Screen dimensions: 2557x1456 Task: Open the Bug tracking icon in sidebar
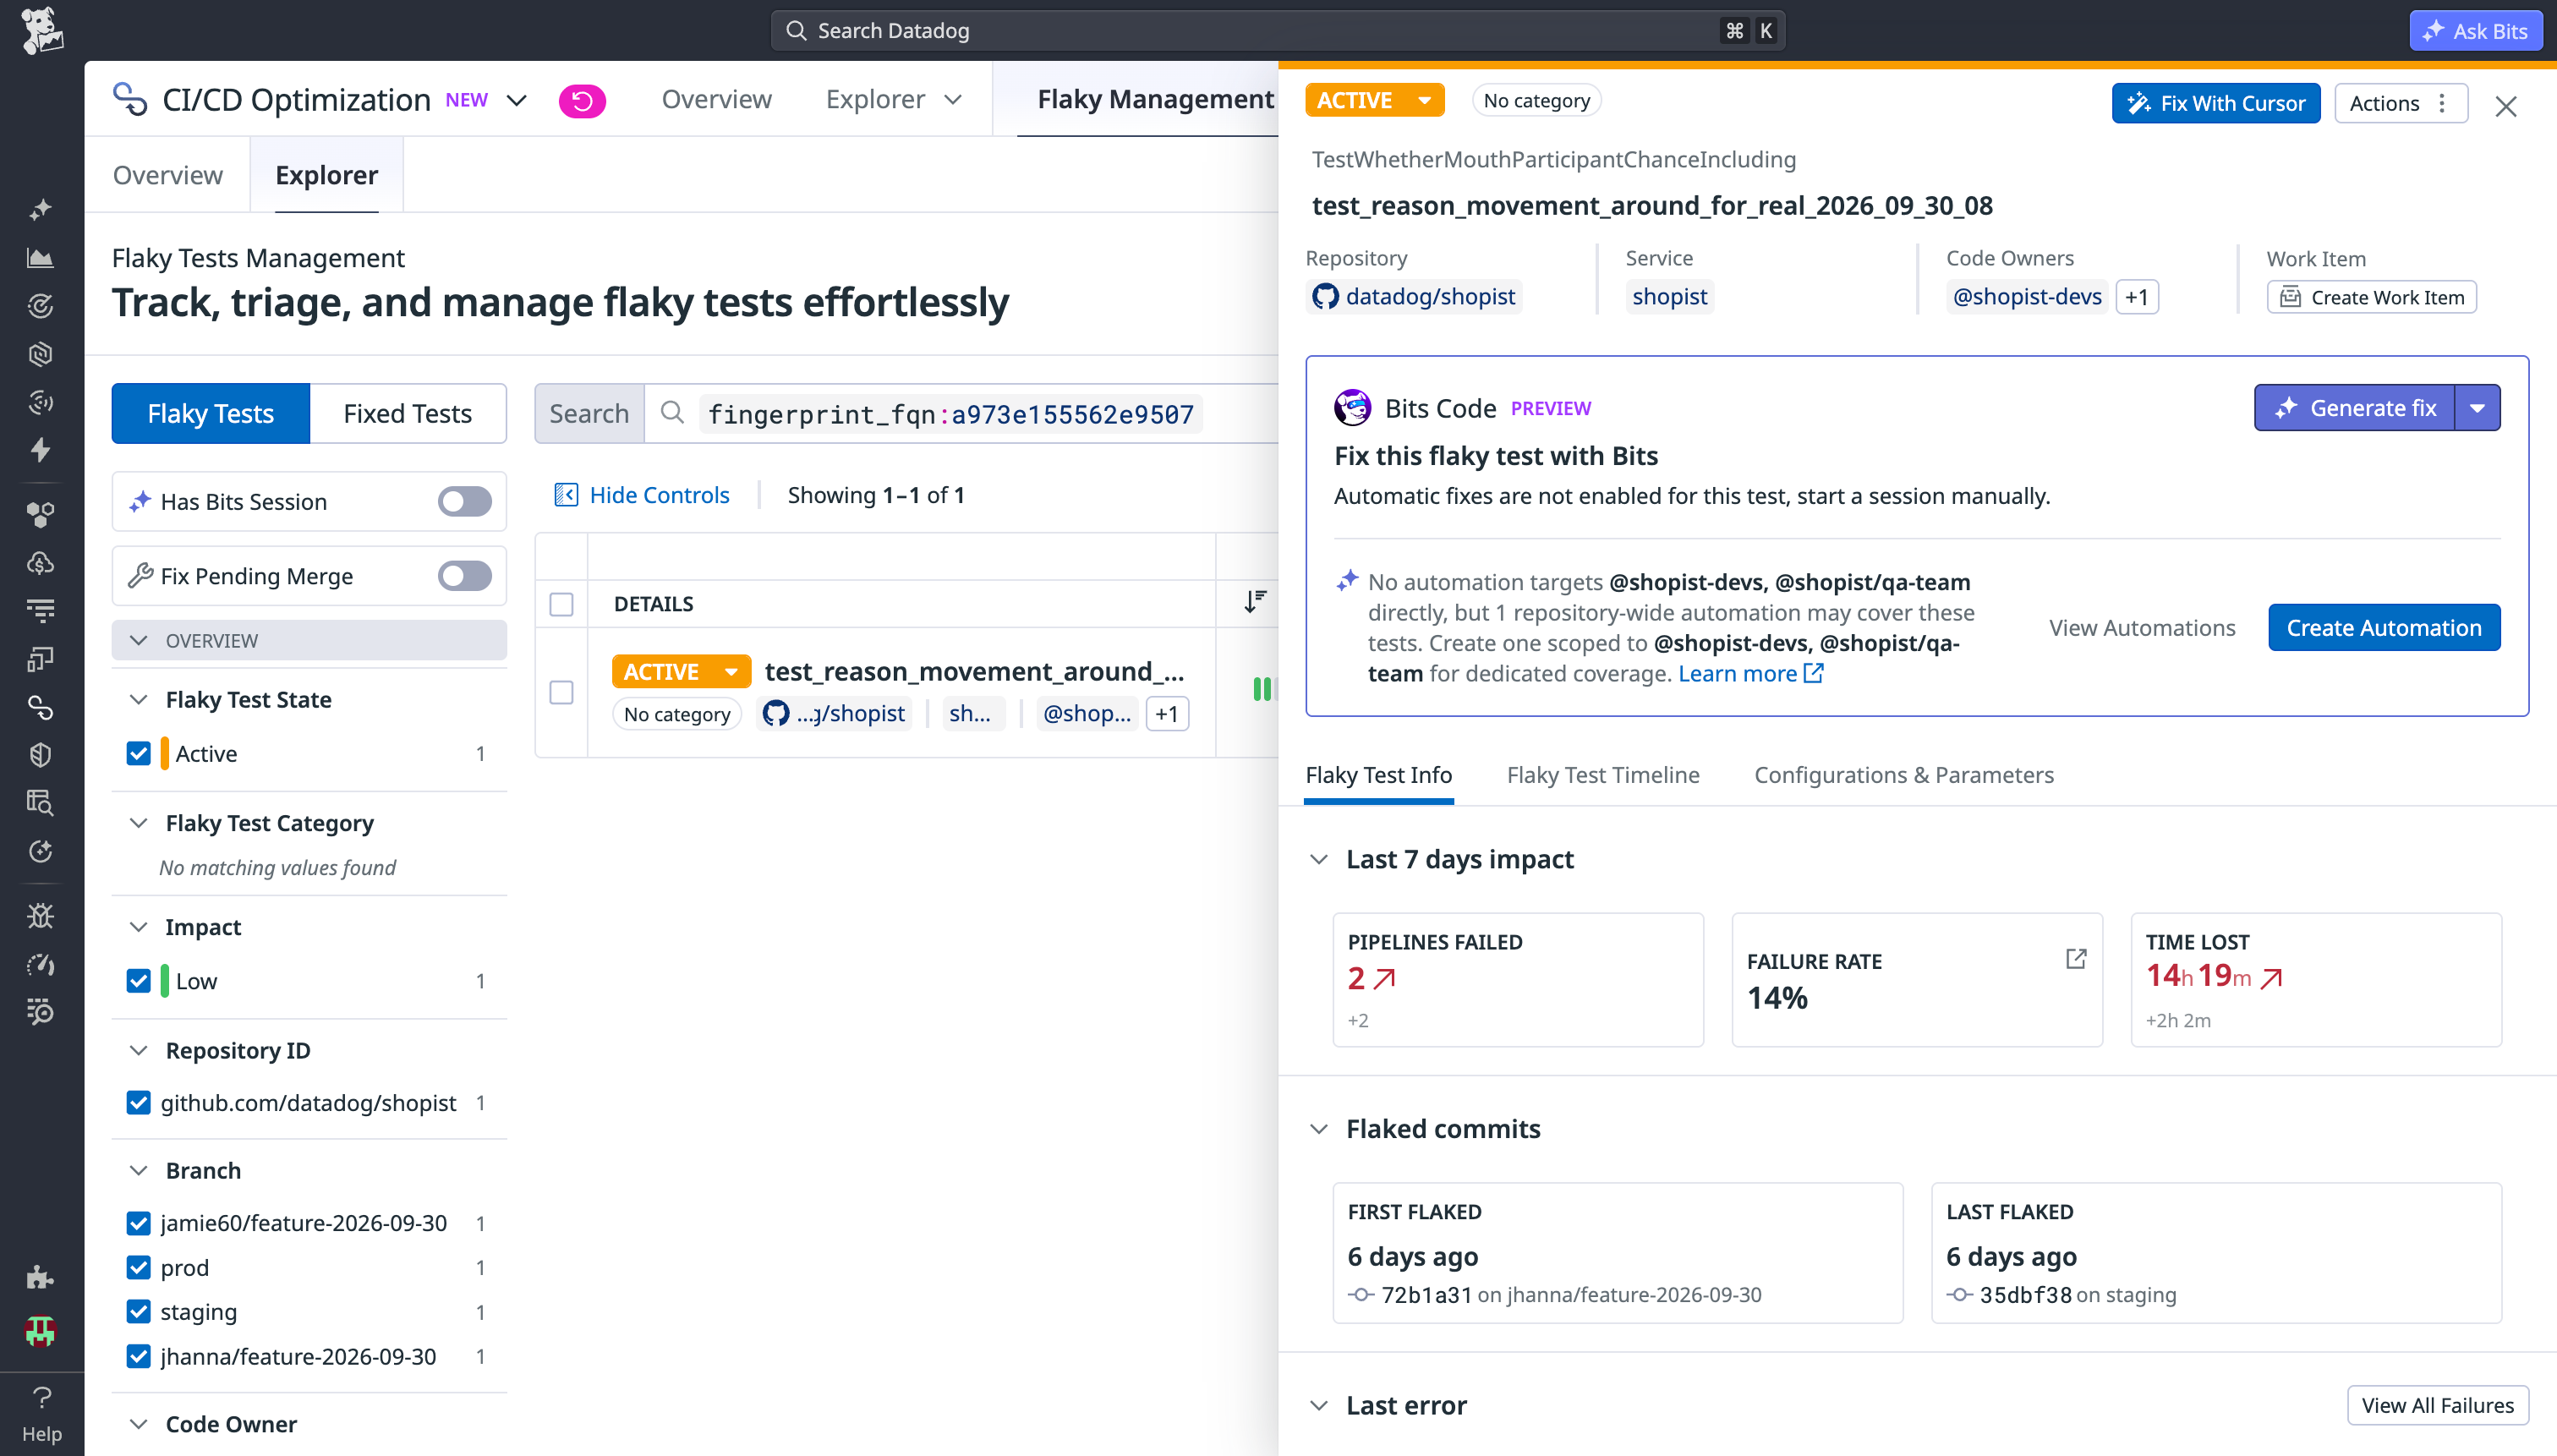41,915
